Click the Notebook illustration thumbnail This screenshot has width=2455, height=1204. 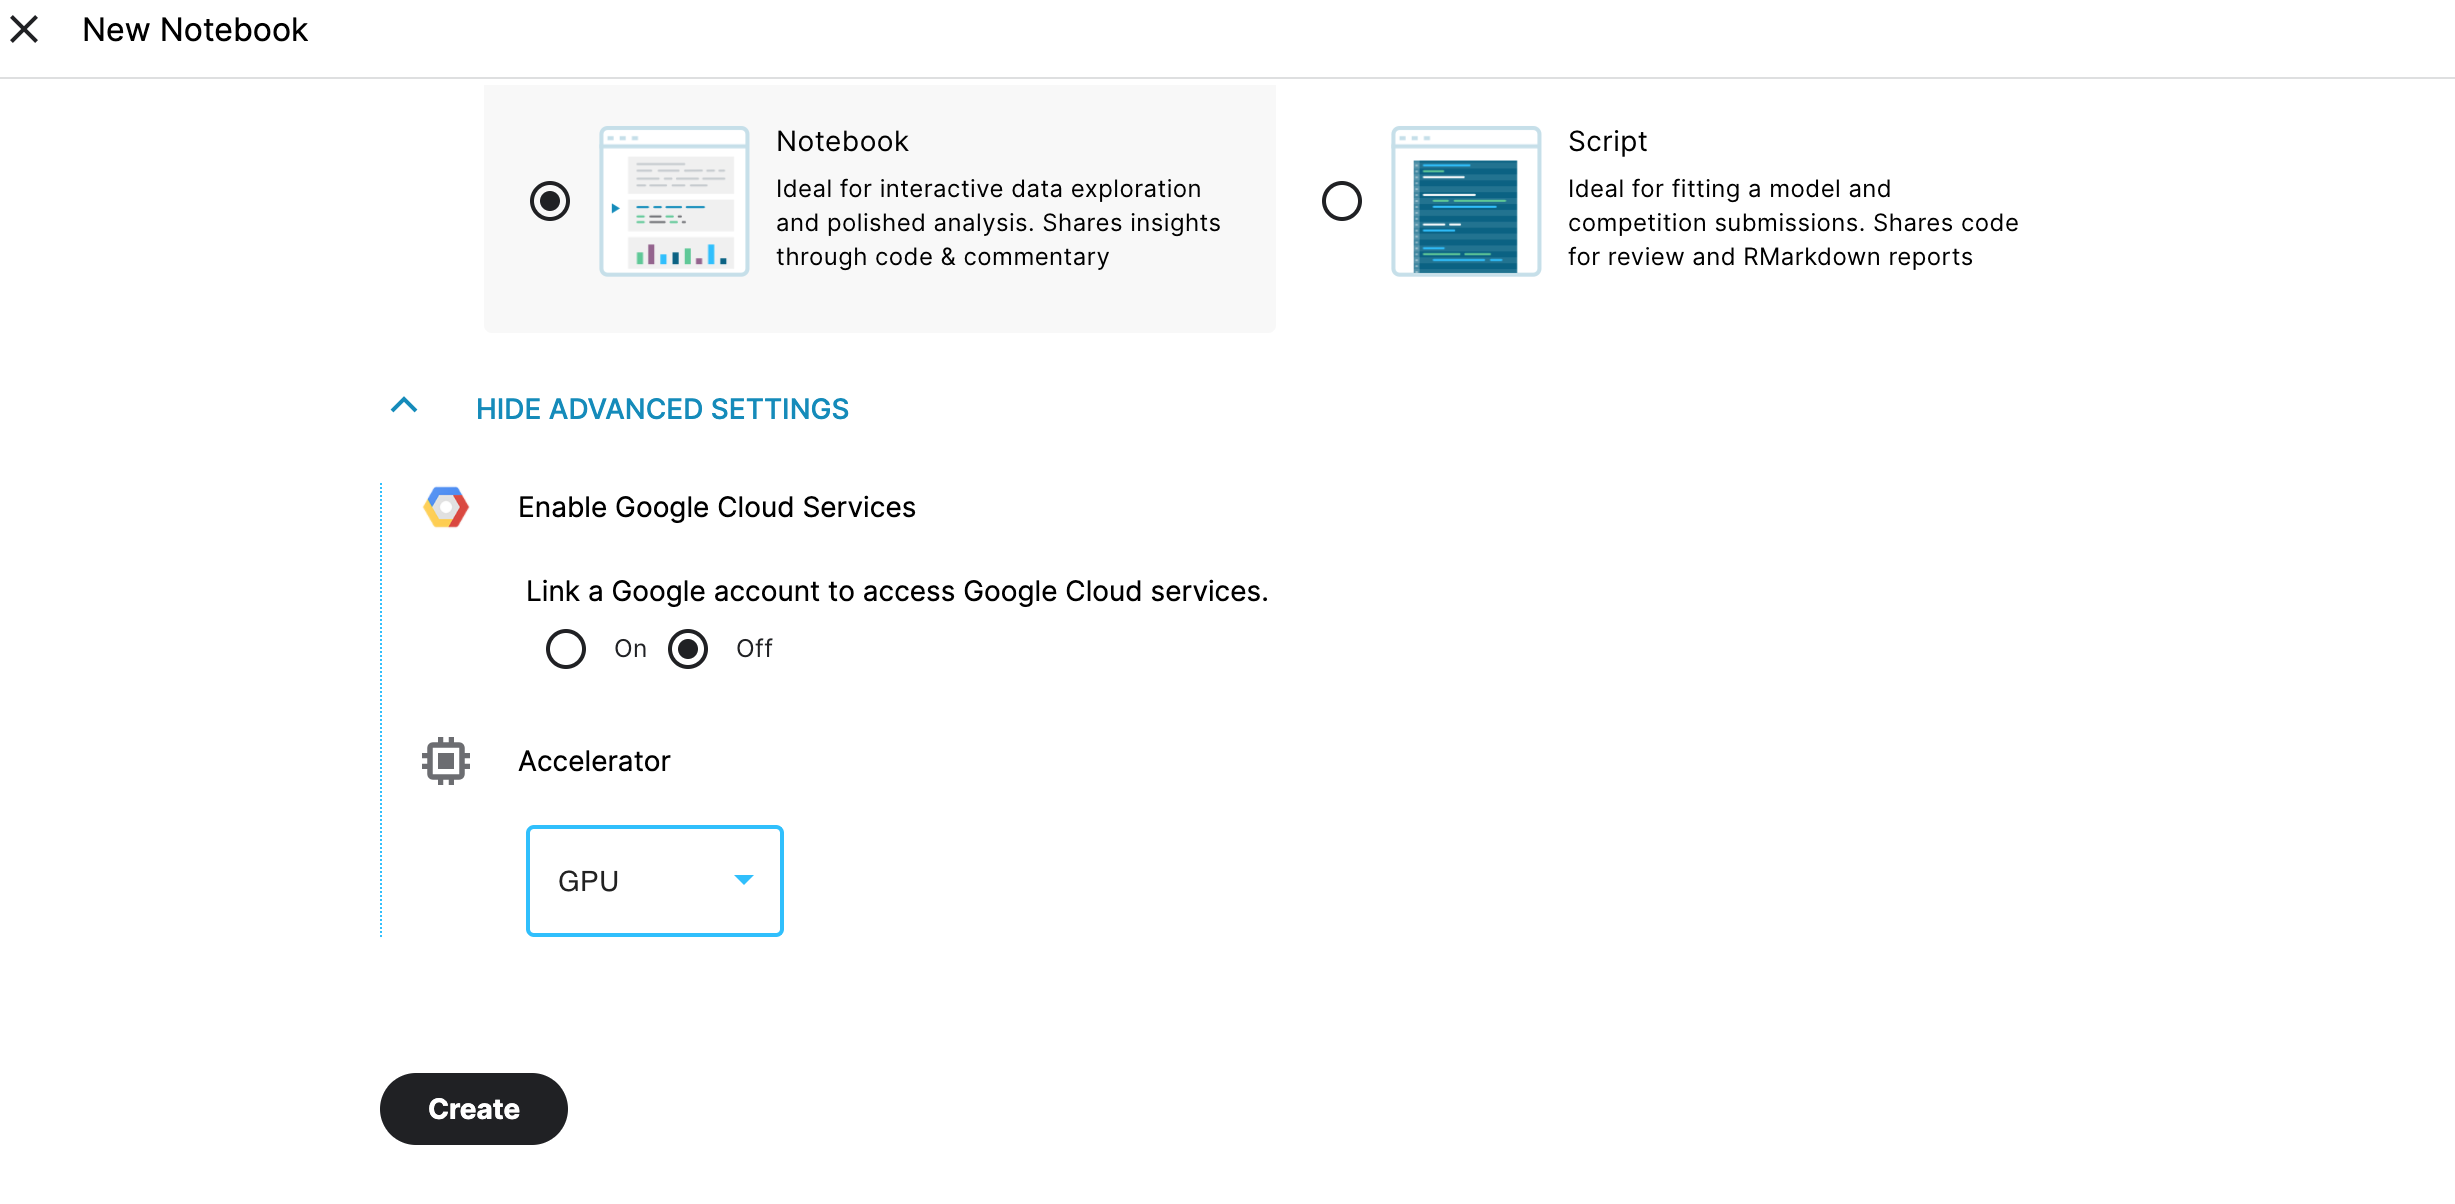(x=674, y=201)
